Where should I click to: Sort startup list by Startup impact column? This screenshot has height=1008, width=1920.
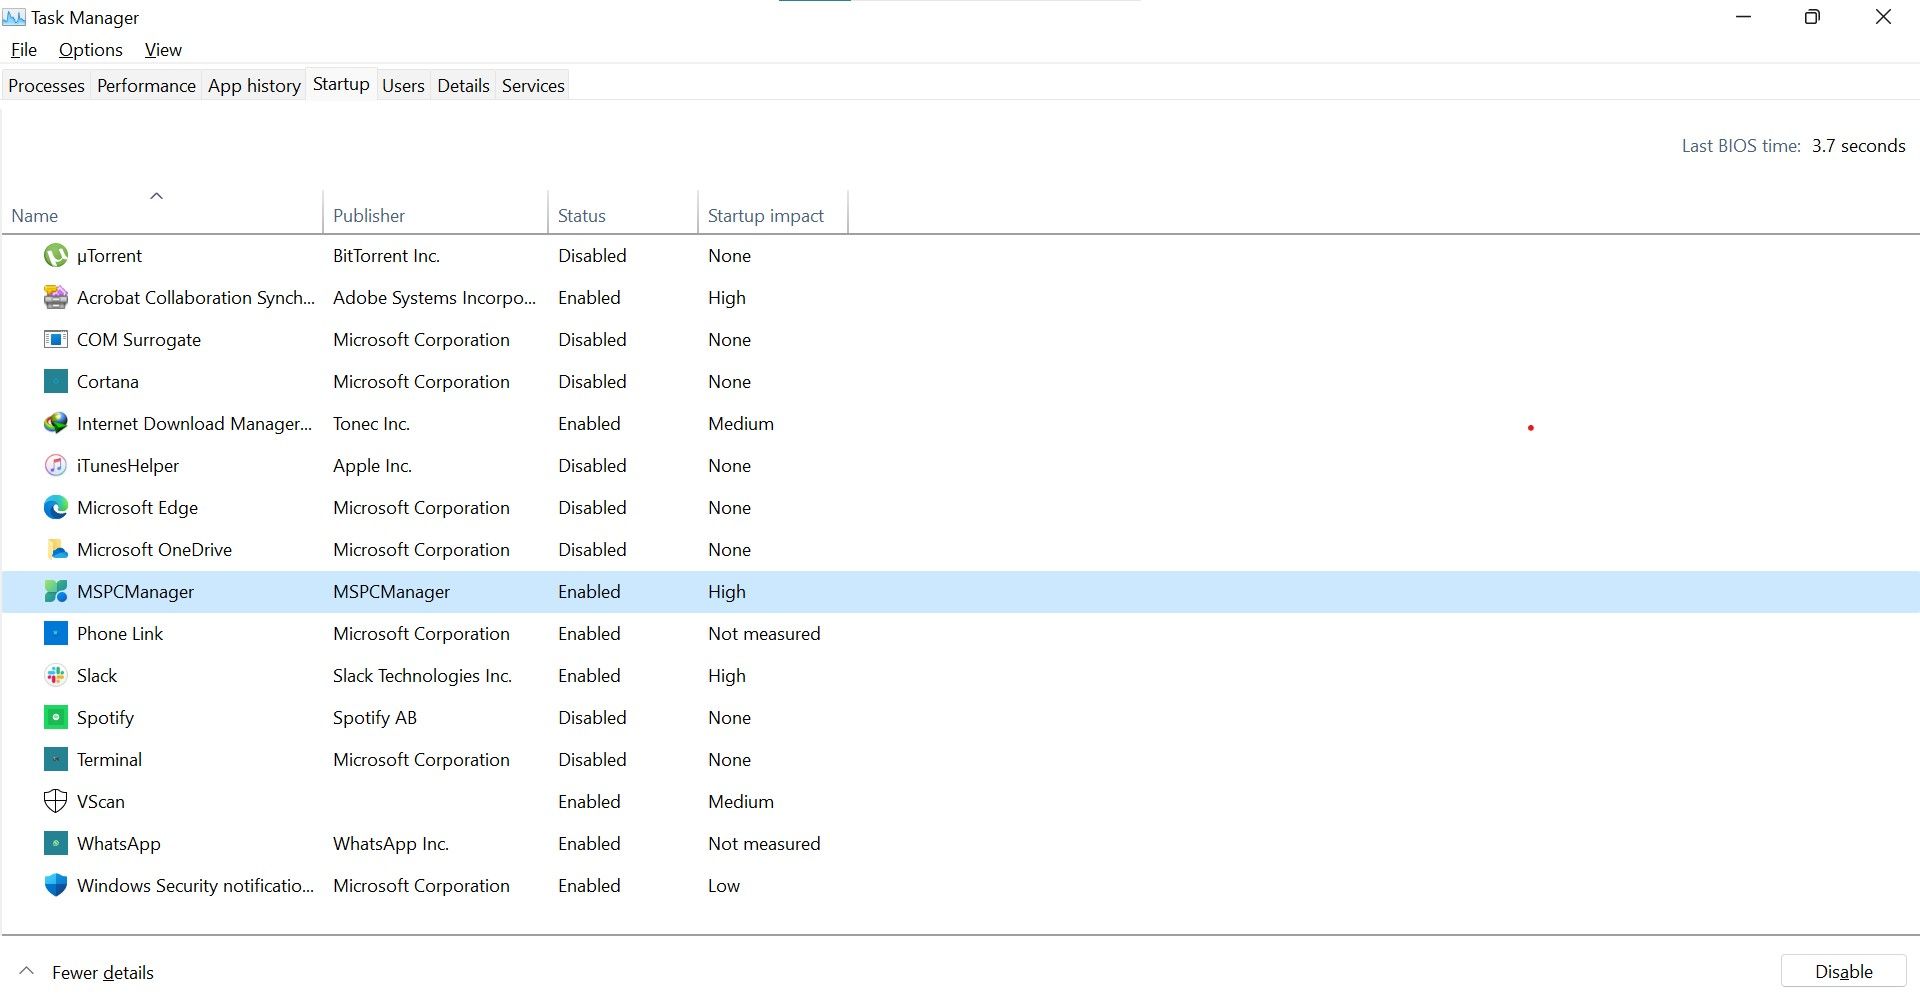point(773,212)
